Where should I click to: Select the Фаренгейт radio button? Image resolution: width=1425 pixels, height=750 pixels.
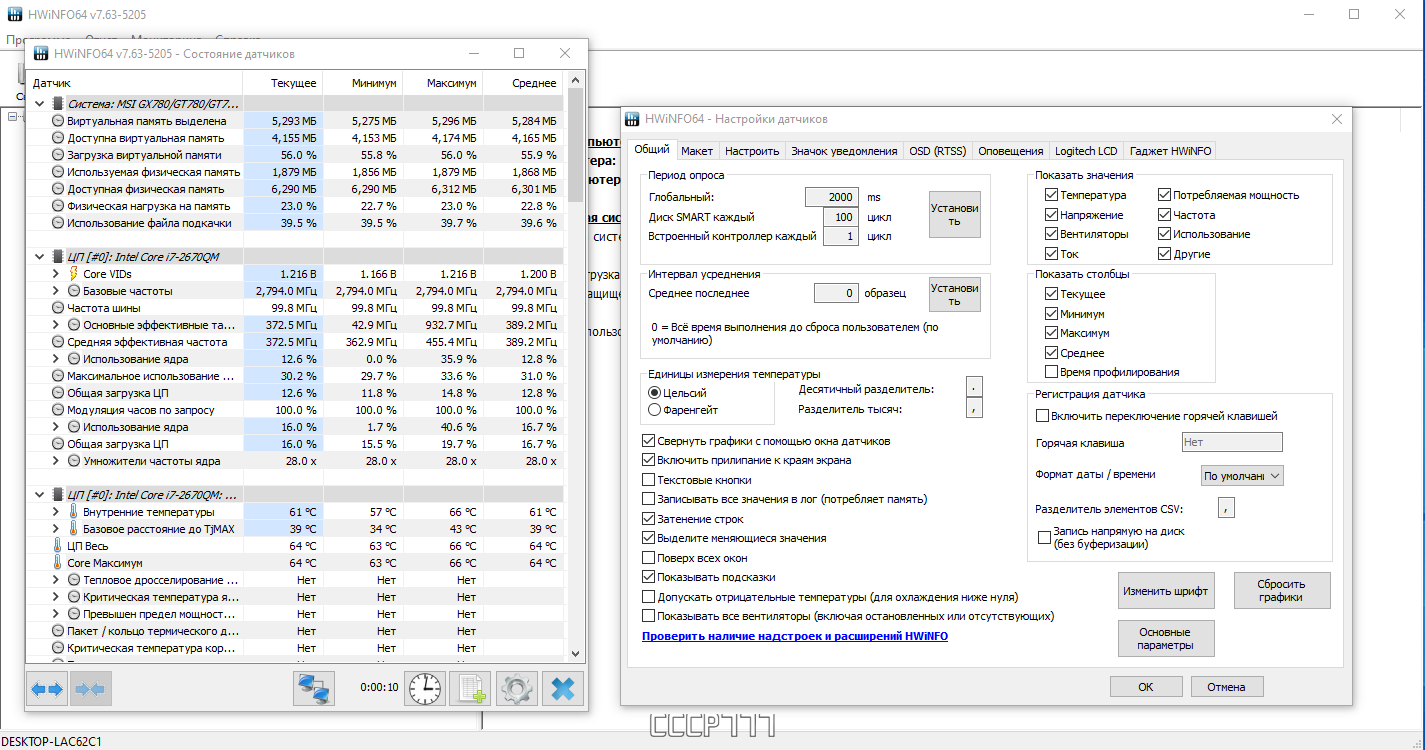[655, 409]
